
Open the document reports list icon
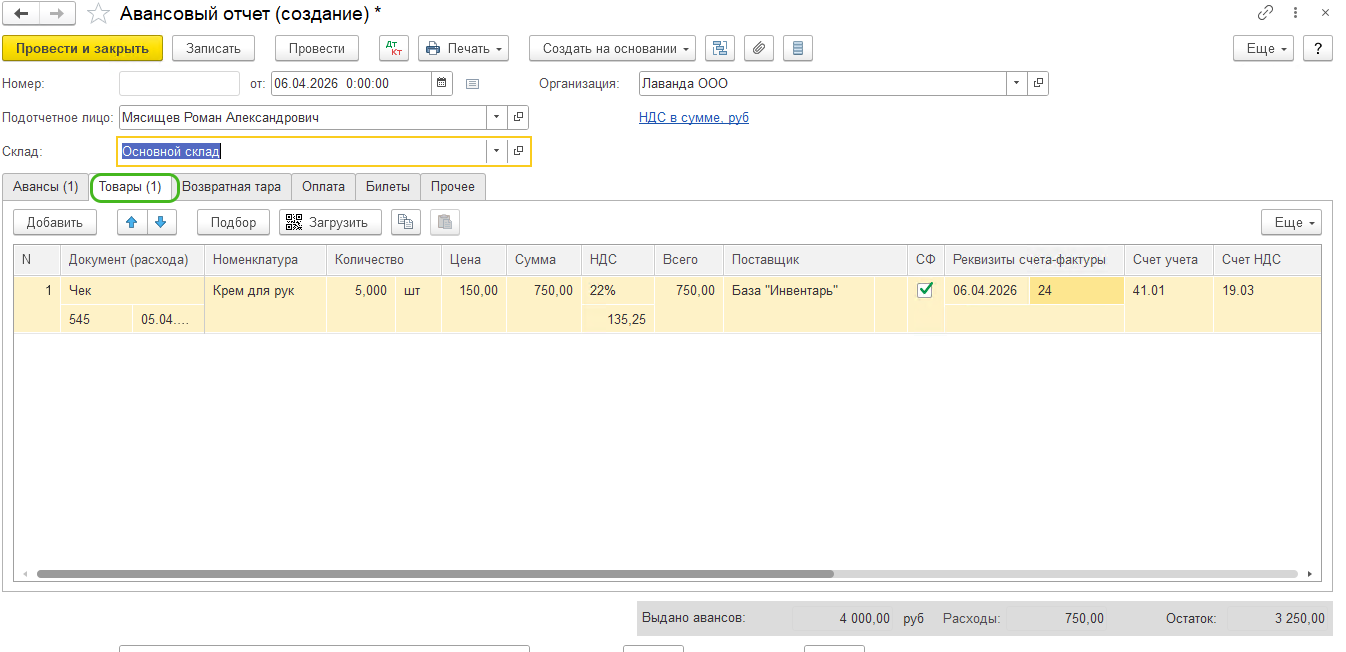[x=797, y=48]
